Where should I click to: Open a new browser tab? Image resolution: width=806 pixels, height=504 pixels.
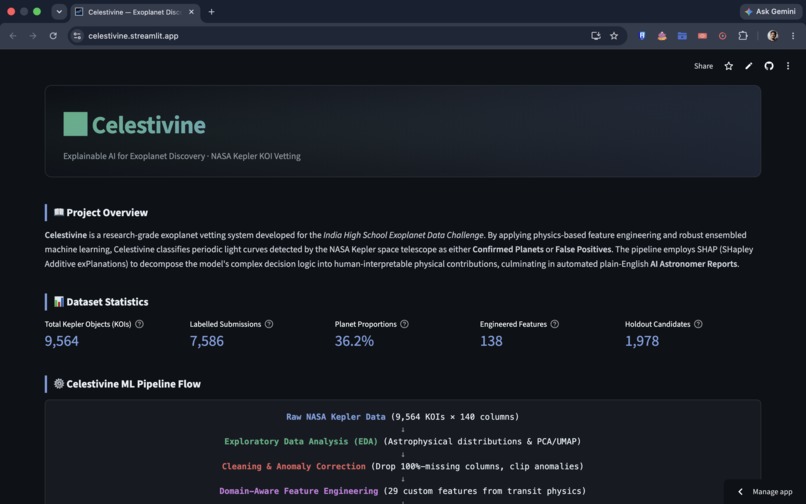tap(211, 11)
